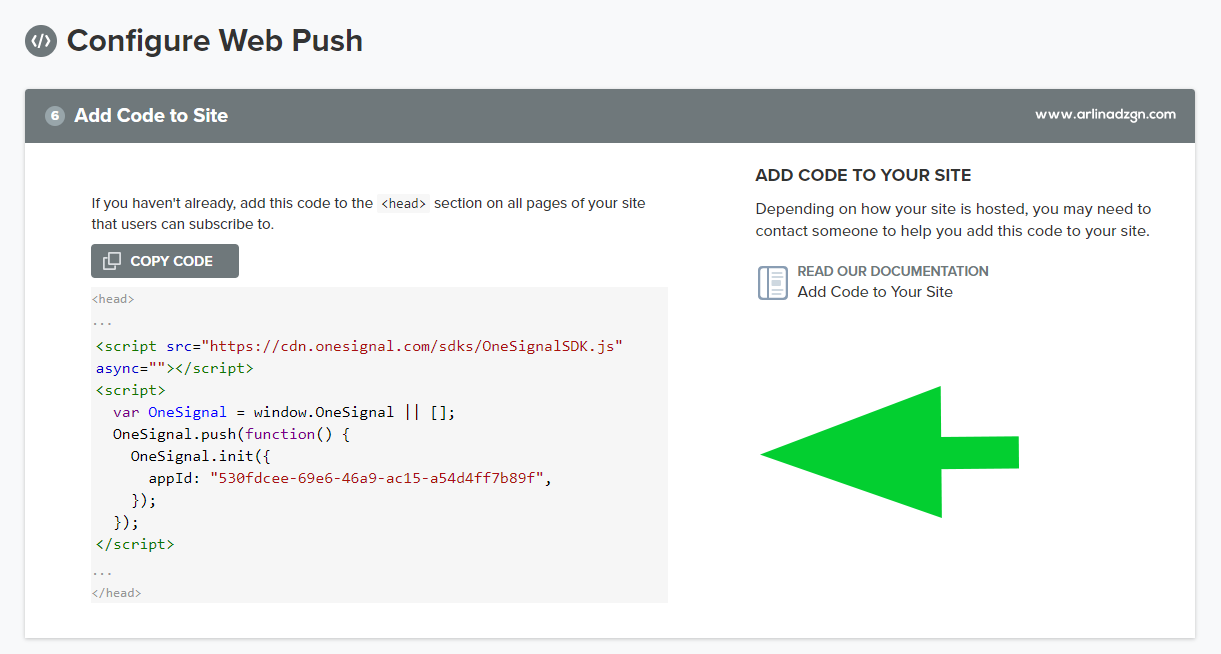Click the step 6 number badge
The height and width of the screenshot is (654, 1221).
[55, 116]
